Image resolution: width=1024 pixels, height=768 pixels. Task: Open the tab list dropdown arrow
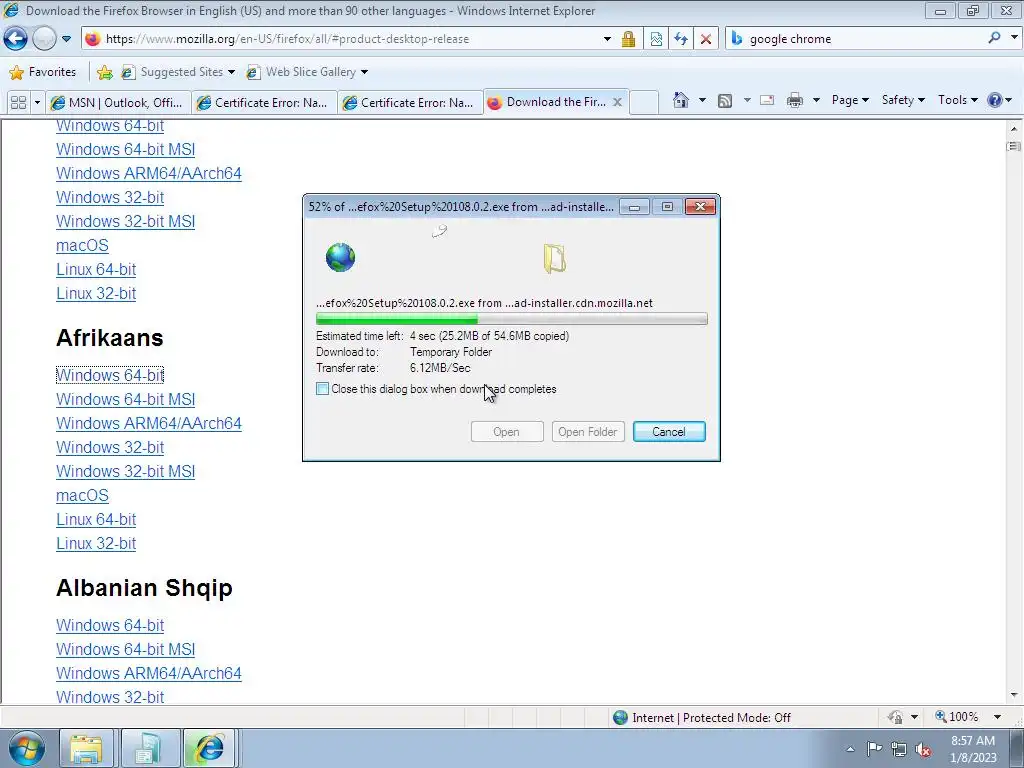37,103
